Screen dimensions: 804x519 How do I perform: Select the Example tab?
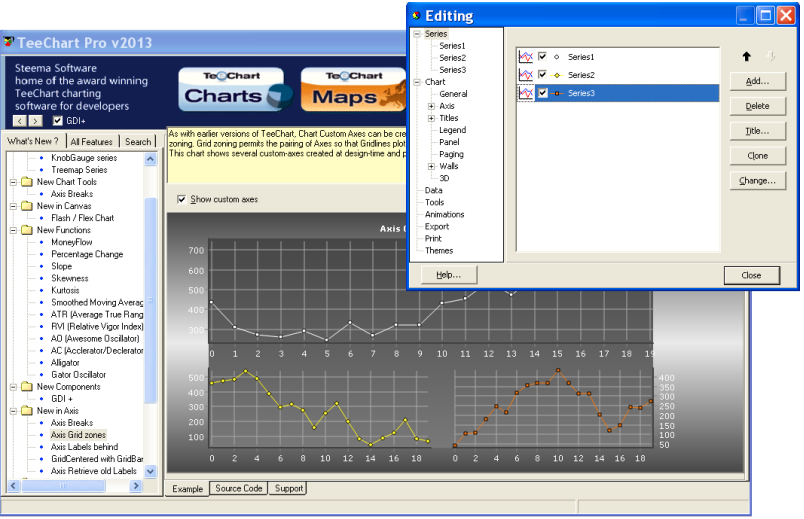(187, 489)
